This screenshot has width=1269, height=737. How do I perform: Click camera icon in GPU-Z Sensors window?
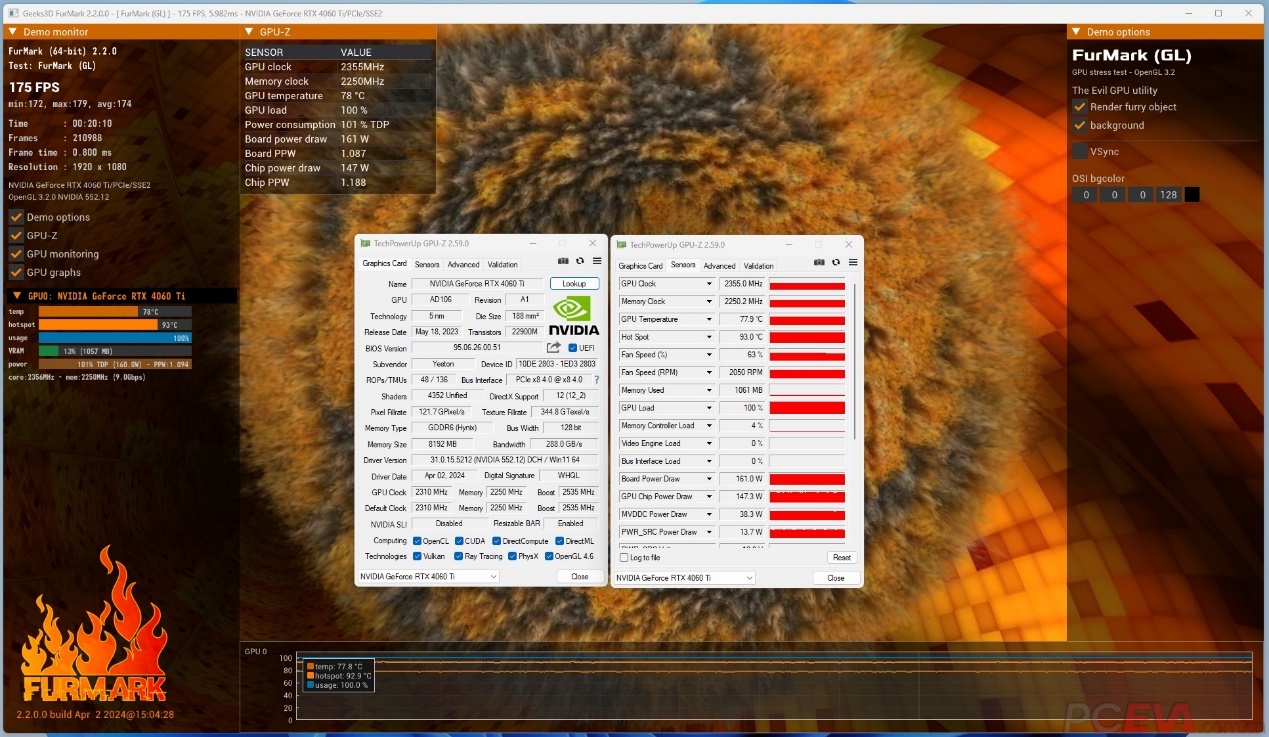click(819, 262)
